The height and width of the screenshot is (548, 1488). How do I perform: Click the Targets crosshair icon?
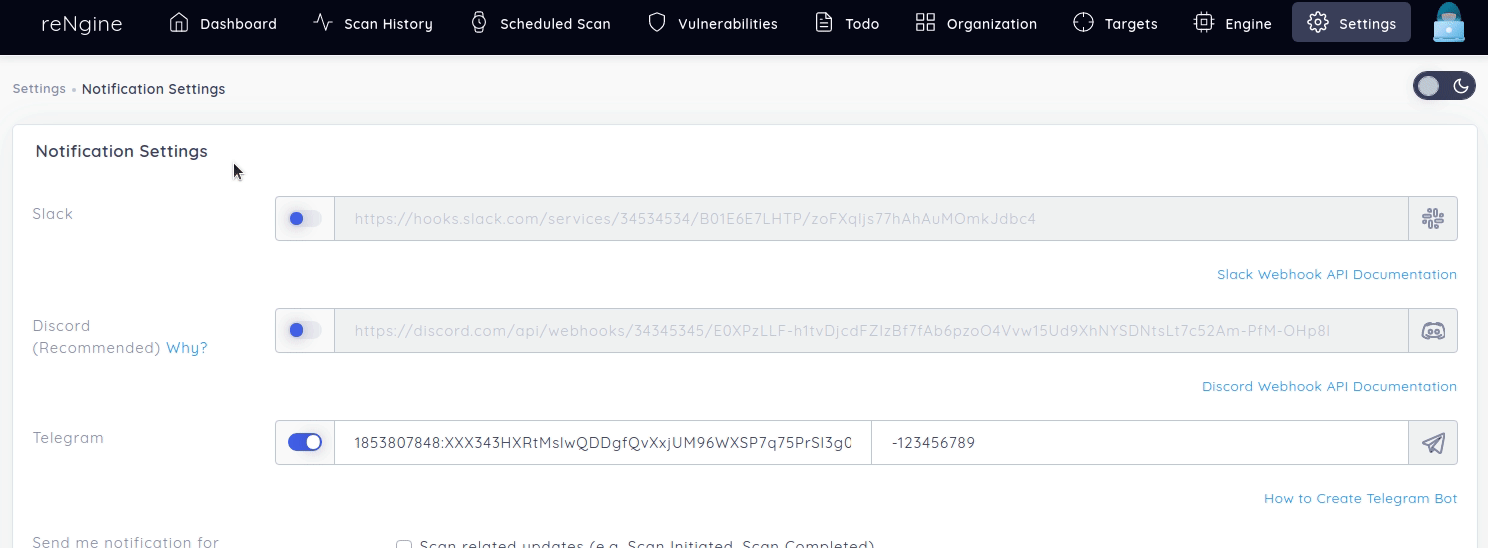coord(1083,22)
